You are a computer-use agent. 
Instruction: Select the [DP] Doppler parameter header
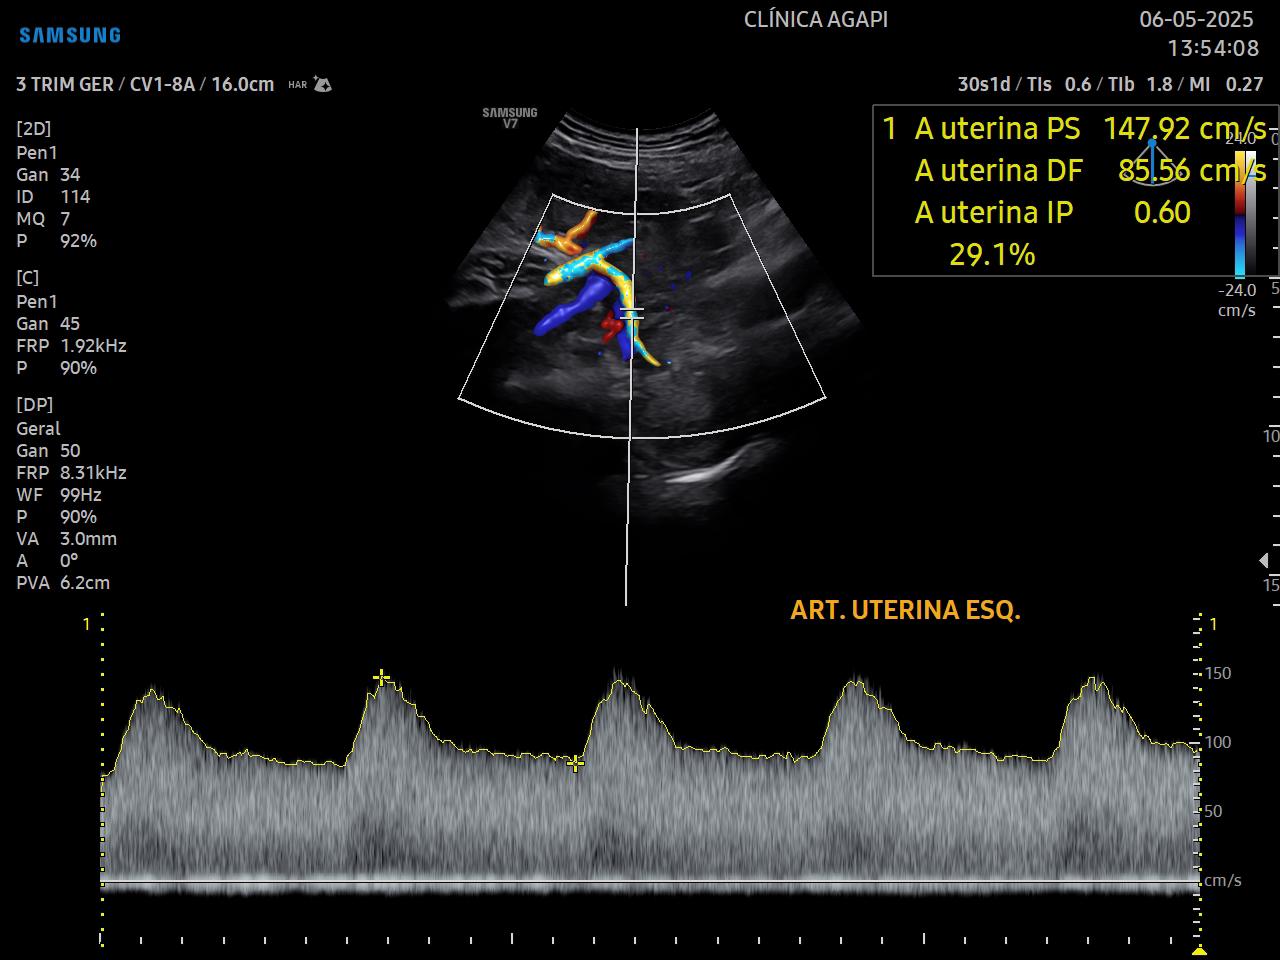35,404
